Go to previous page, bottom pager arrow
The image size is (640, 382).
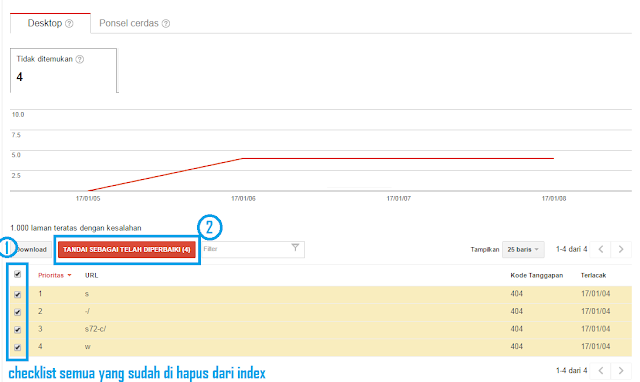coord(601,371)
